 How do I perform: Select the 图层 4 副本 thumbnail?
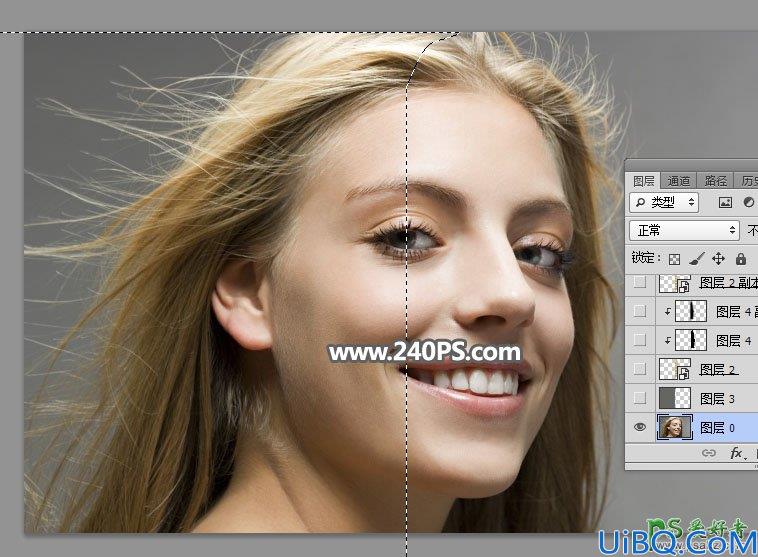(691, 311)
